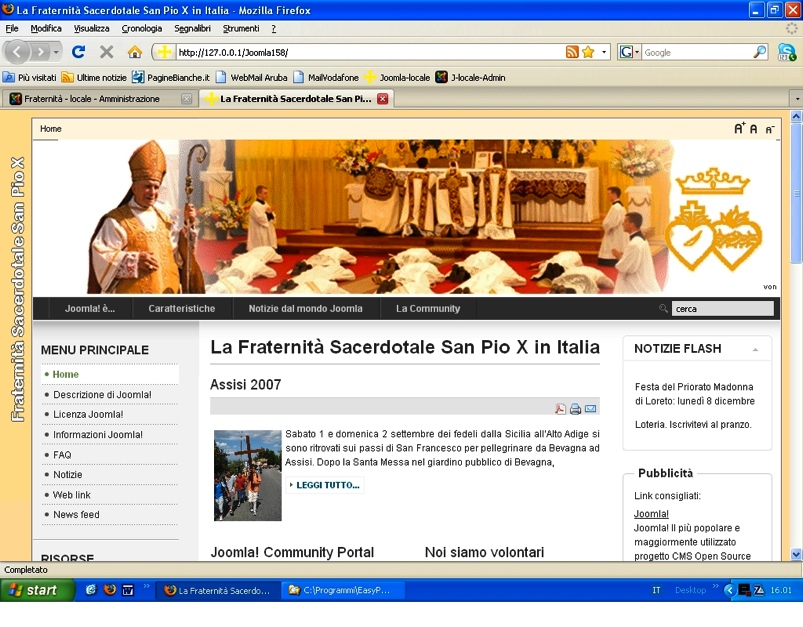Open the J-locale-Admin bookmark

click(471, 77)
